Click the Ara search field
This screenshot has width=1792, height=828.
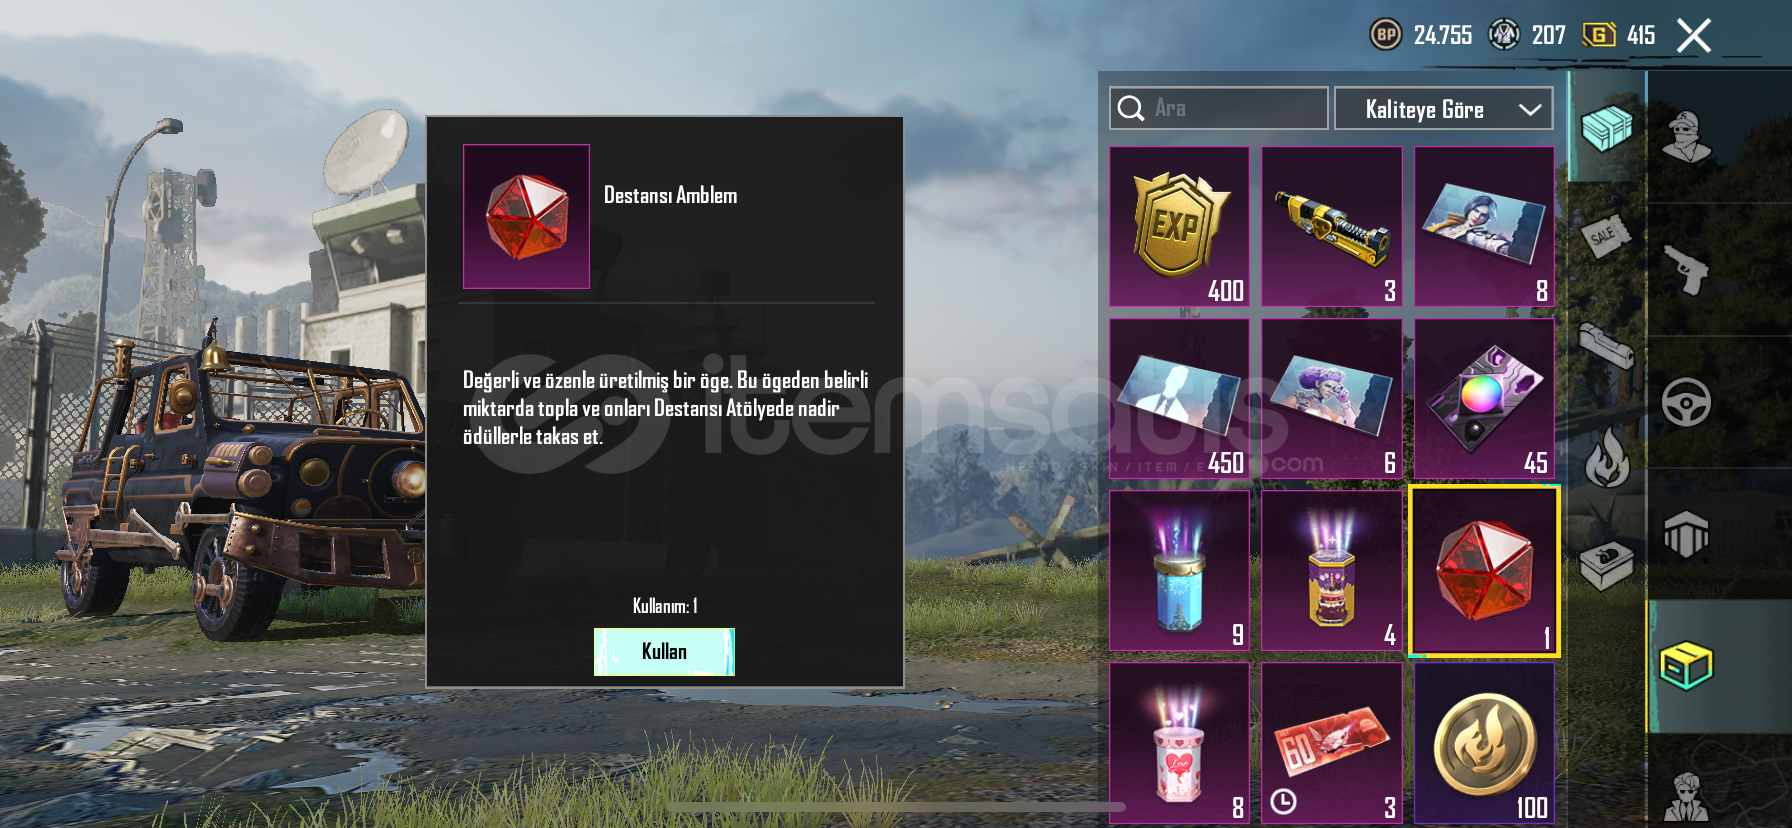tap(1219, 108)
